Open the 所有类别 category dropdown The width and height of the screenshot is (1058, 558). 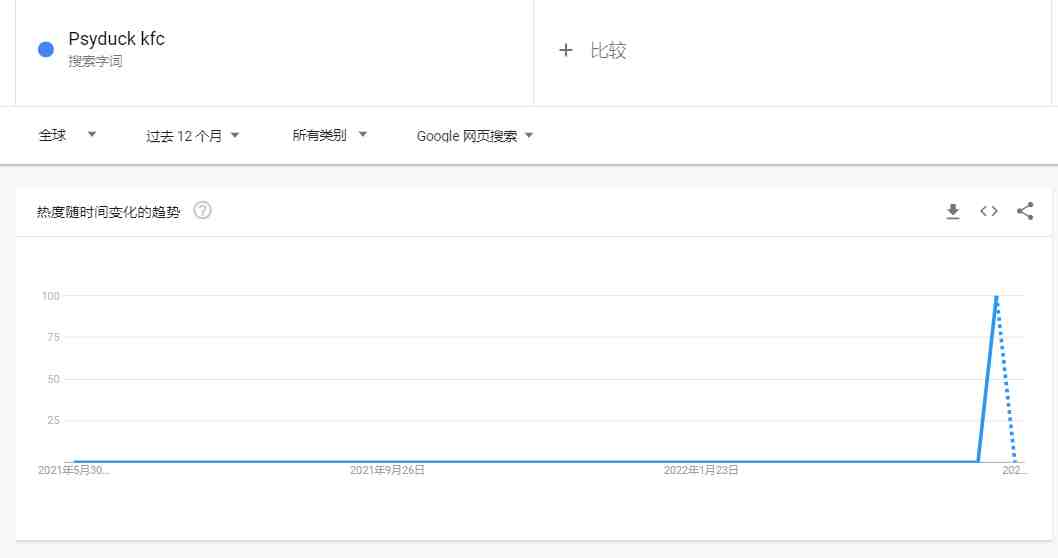pyautogui.click(x=329, y=135)
